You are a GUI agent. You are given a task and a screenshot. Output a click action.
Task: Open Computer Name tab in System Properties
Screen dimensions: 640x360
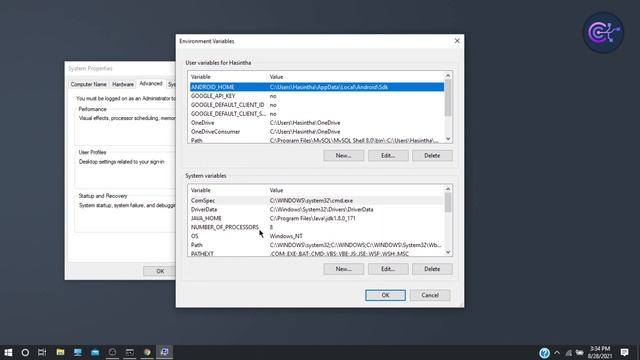(88, 84)
